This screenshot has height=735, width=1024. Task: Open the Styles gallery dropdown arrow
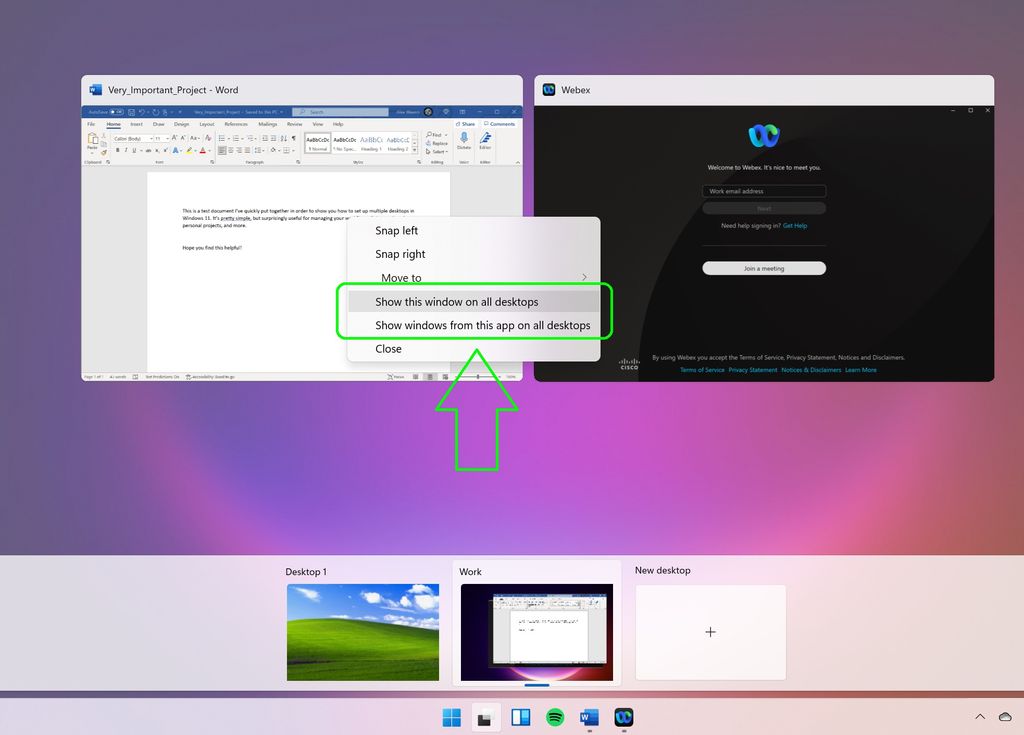coord(415,150)
